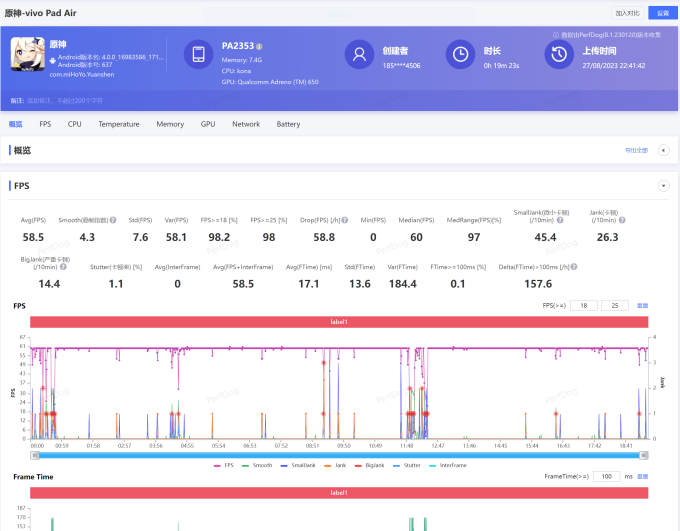
Task: Open the Temperature tab
Action: (119, 124)
